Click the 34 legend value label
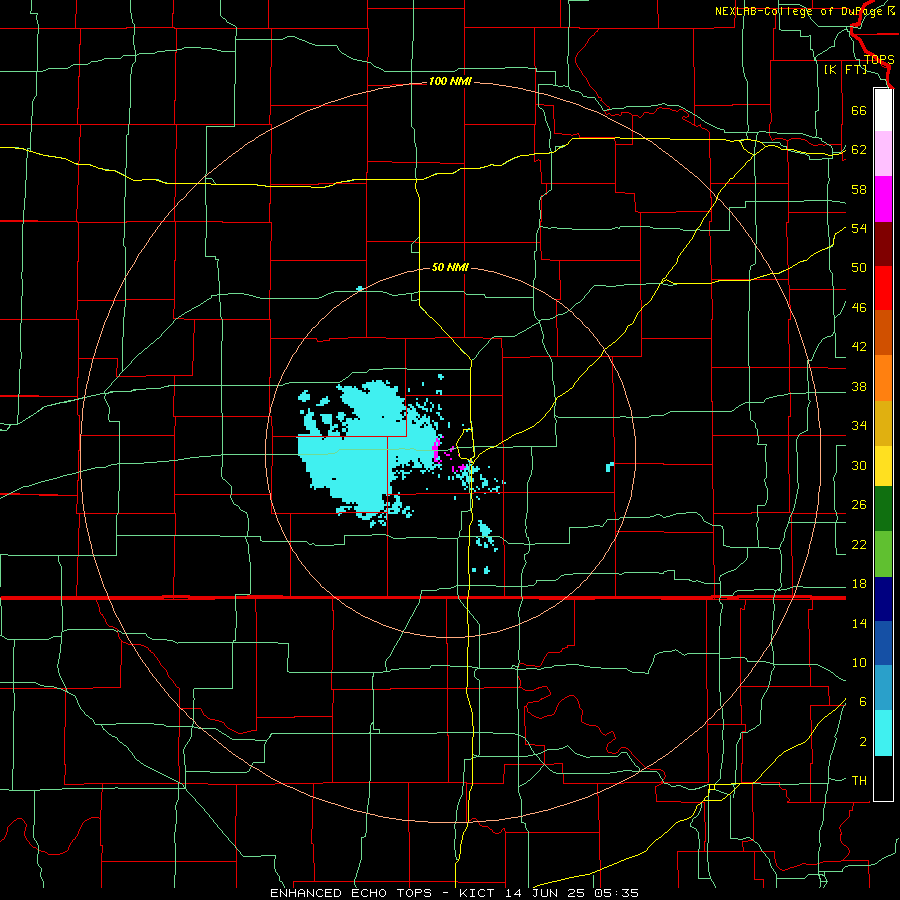The image size is (900, 900). tap(859, 426)
